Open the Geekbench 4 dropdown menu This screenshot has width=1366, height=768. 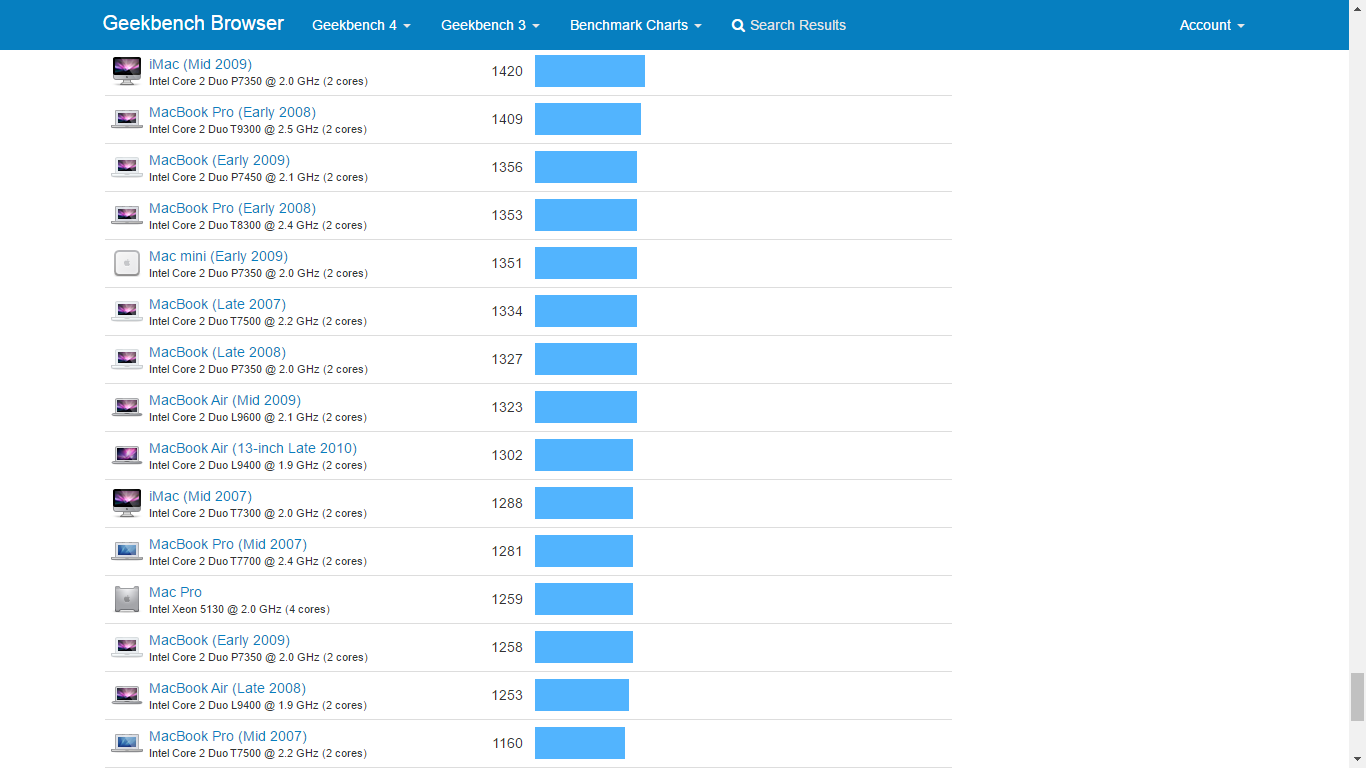click(361, 25)
